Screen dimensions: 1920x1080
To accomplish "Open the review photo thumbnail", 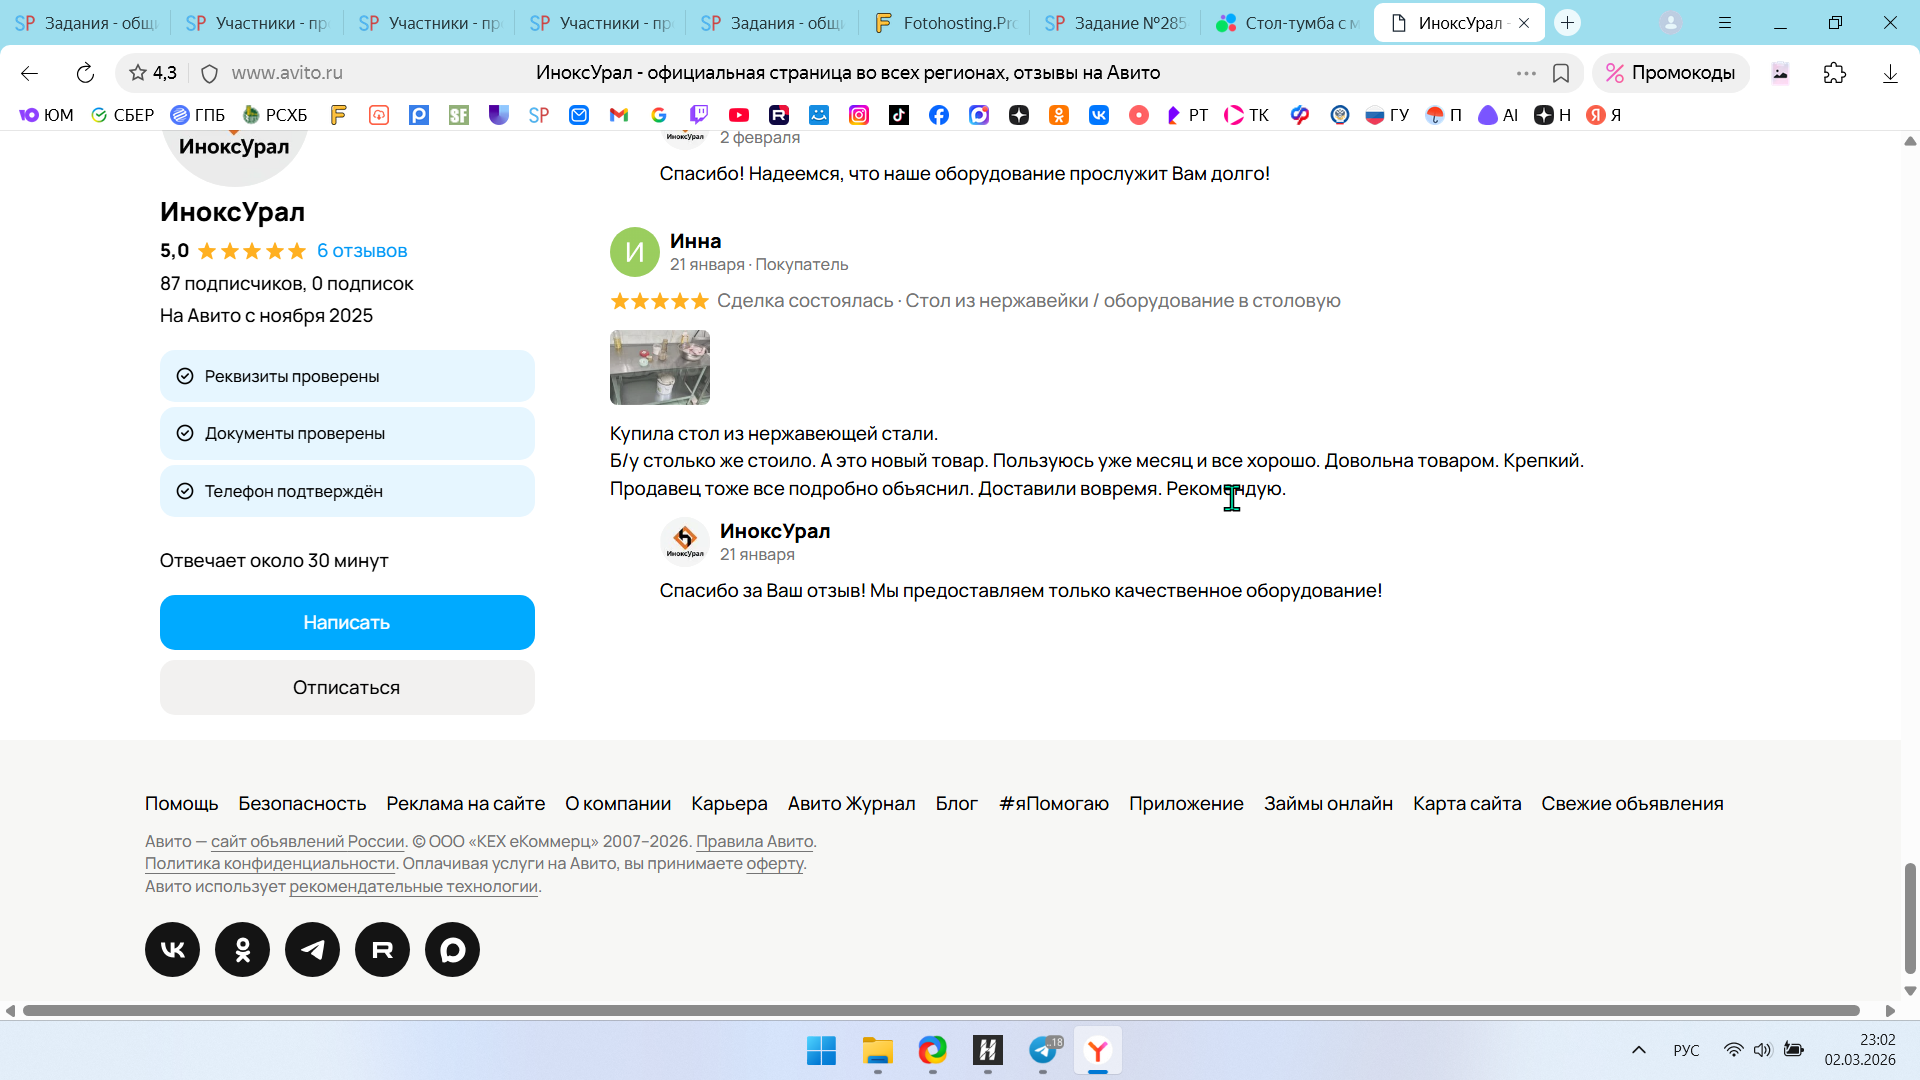I will click(660, 368).
